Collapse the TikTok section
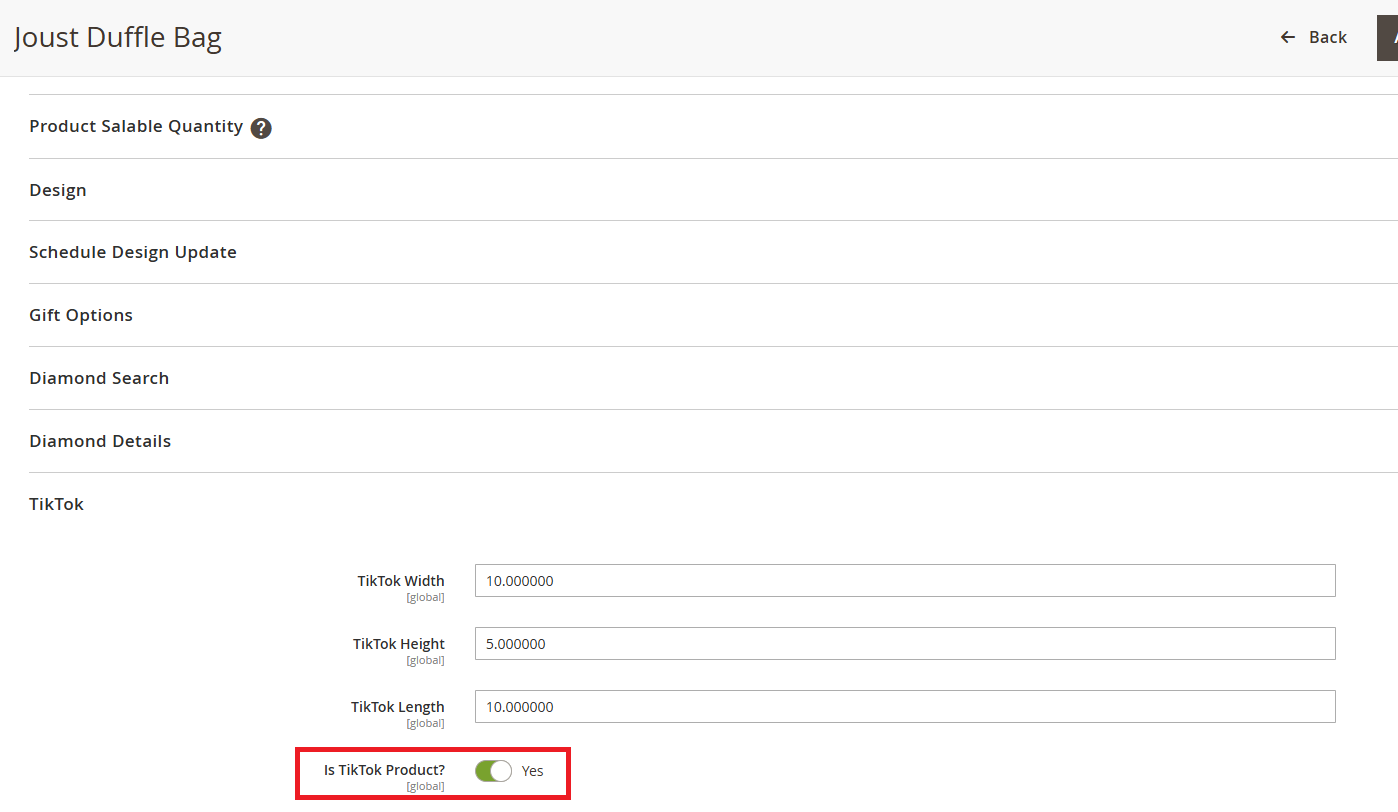The height and width of the screenshot is (812, 1398). pos(57,504)
